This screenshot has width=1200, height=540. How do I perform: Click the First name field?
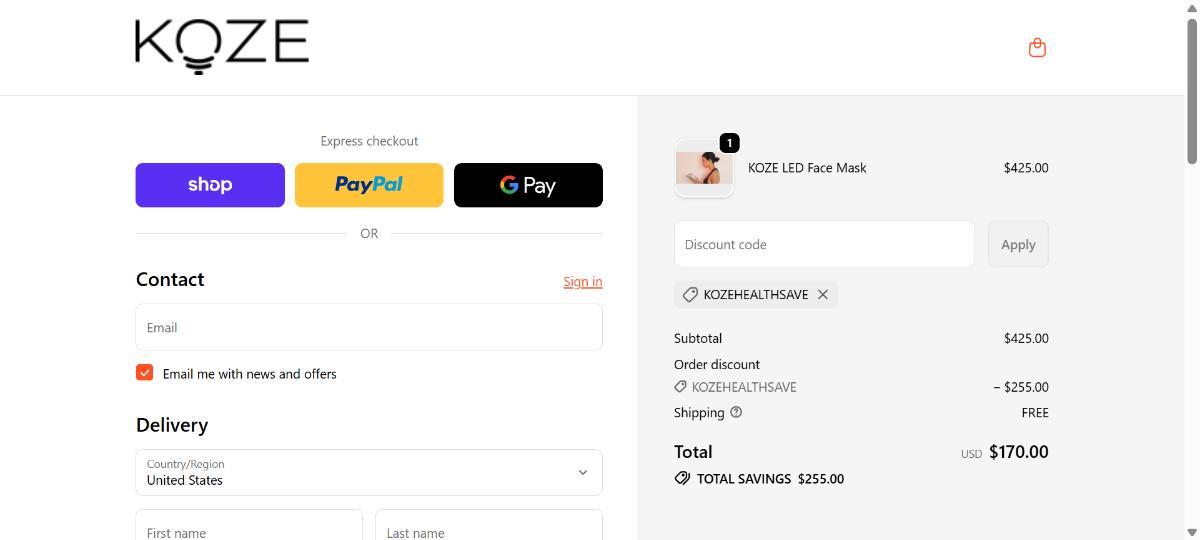click(x=249, y=528)
